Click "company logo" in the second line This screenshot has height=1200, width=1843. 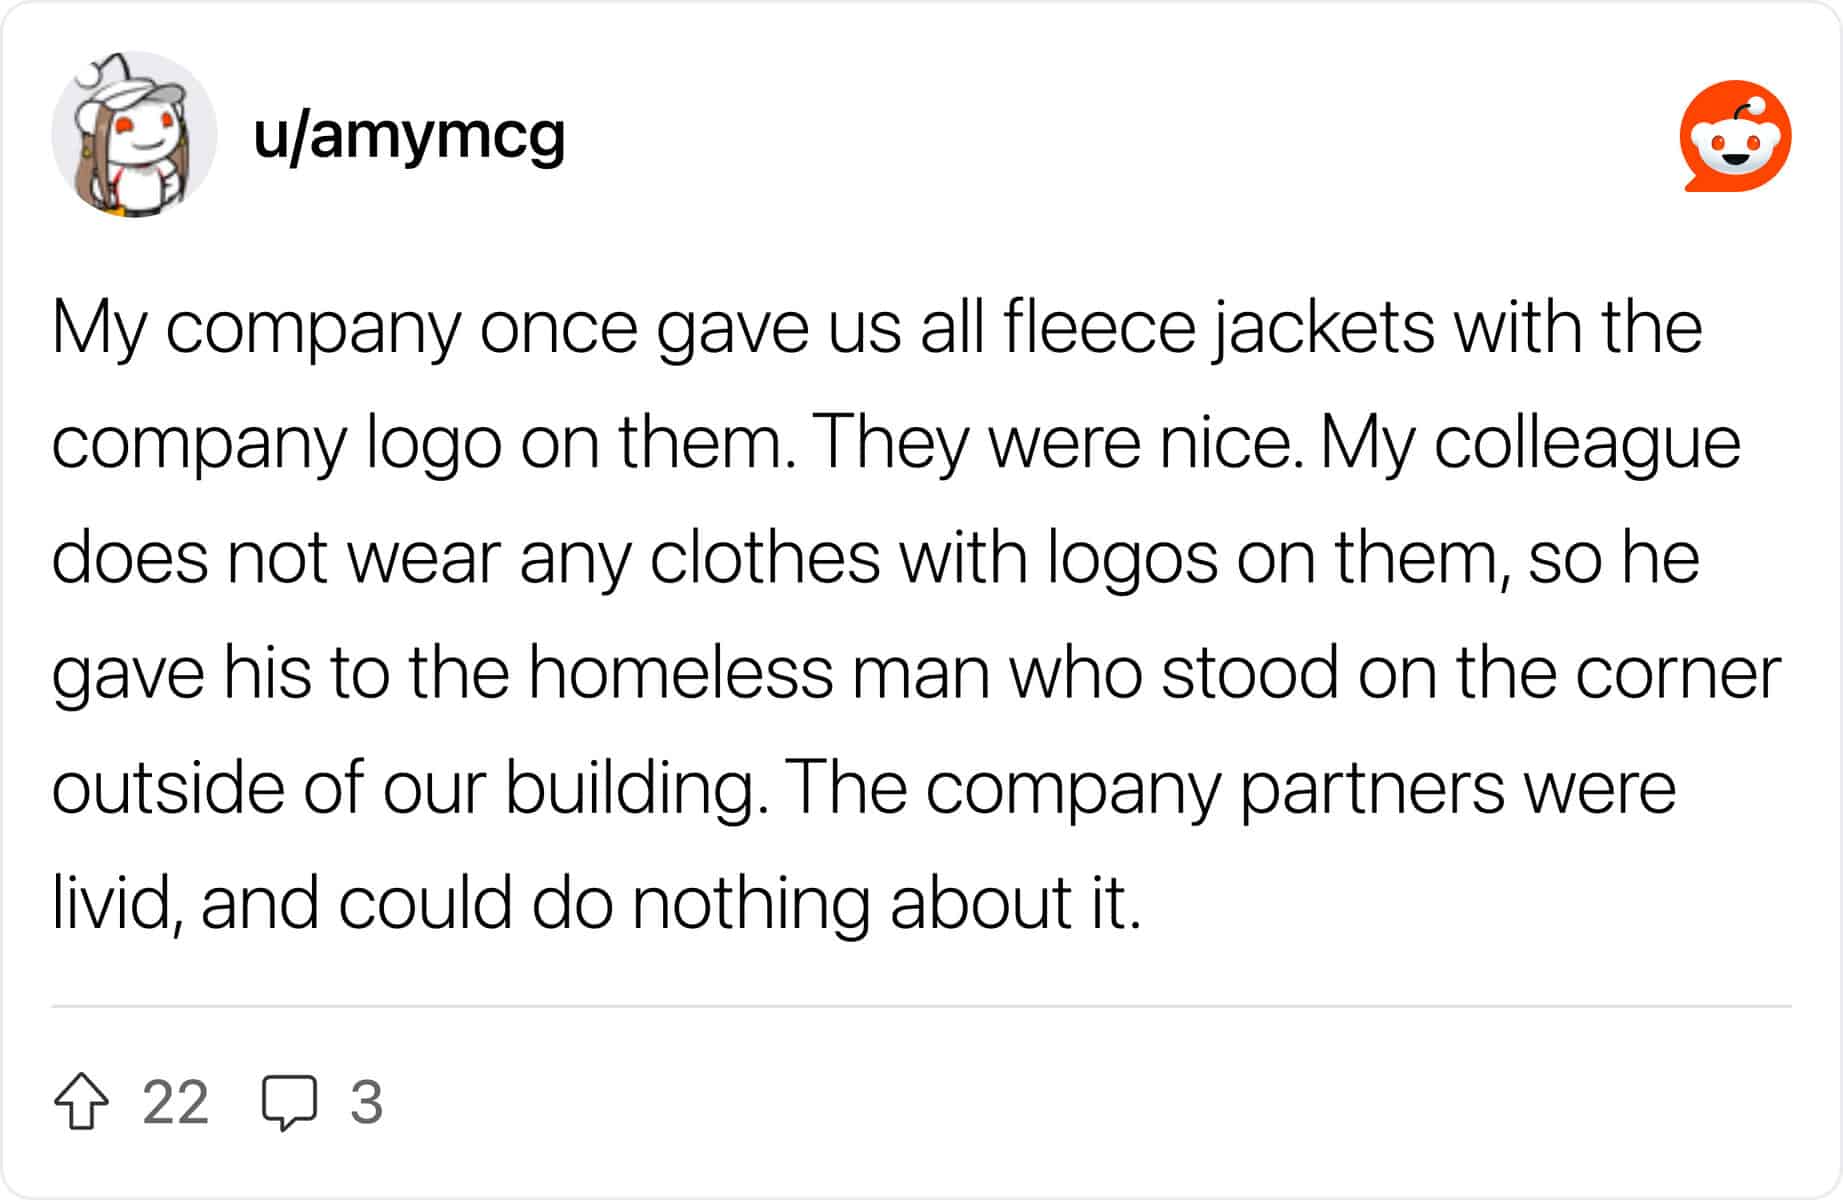pyautogui.click(x=277, y=443)
